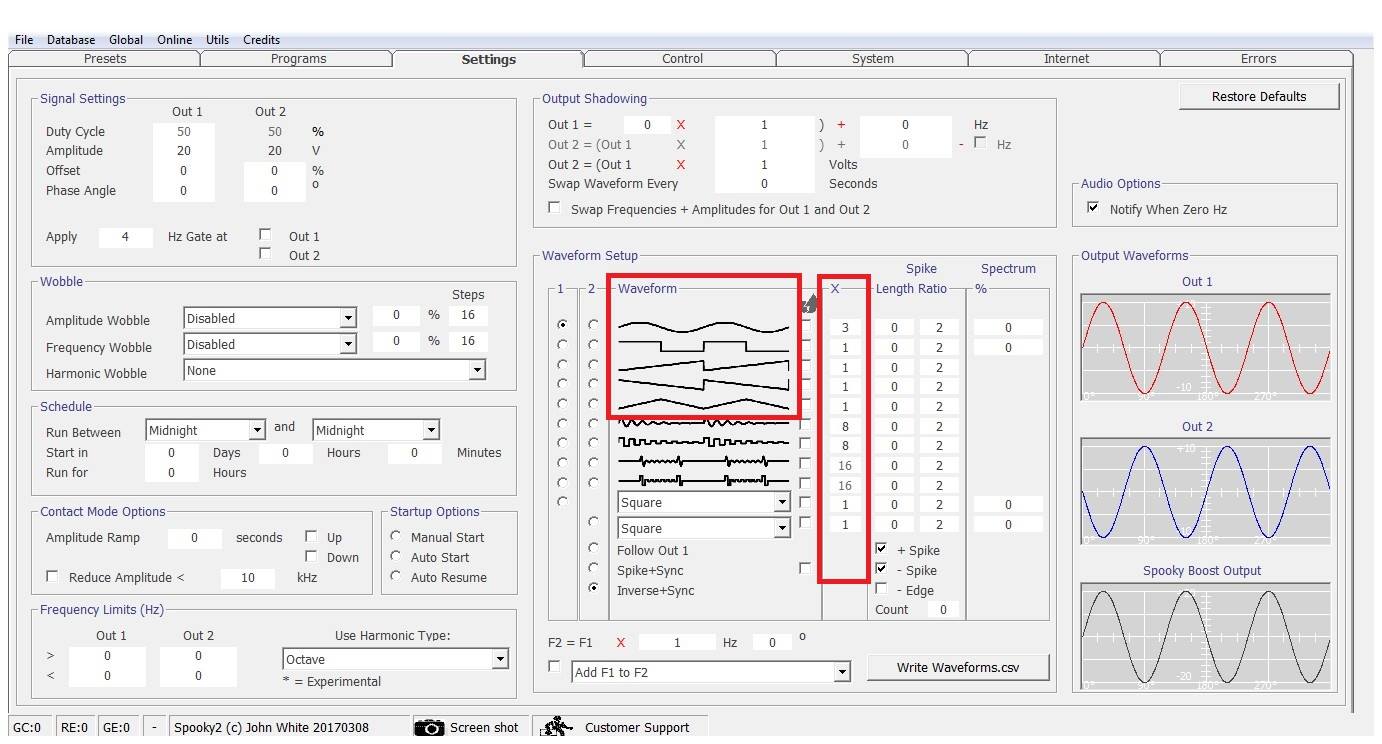Image resolution: width=1382 pixels, height=744 pixels.
Task: Click the sawtooth waveform icon
Action: 703,366
